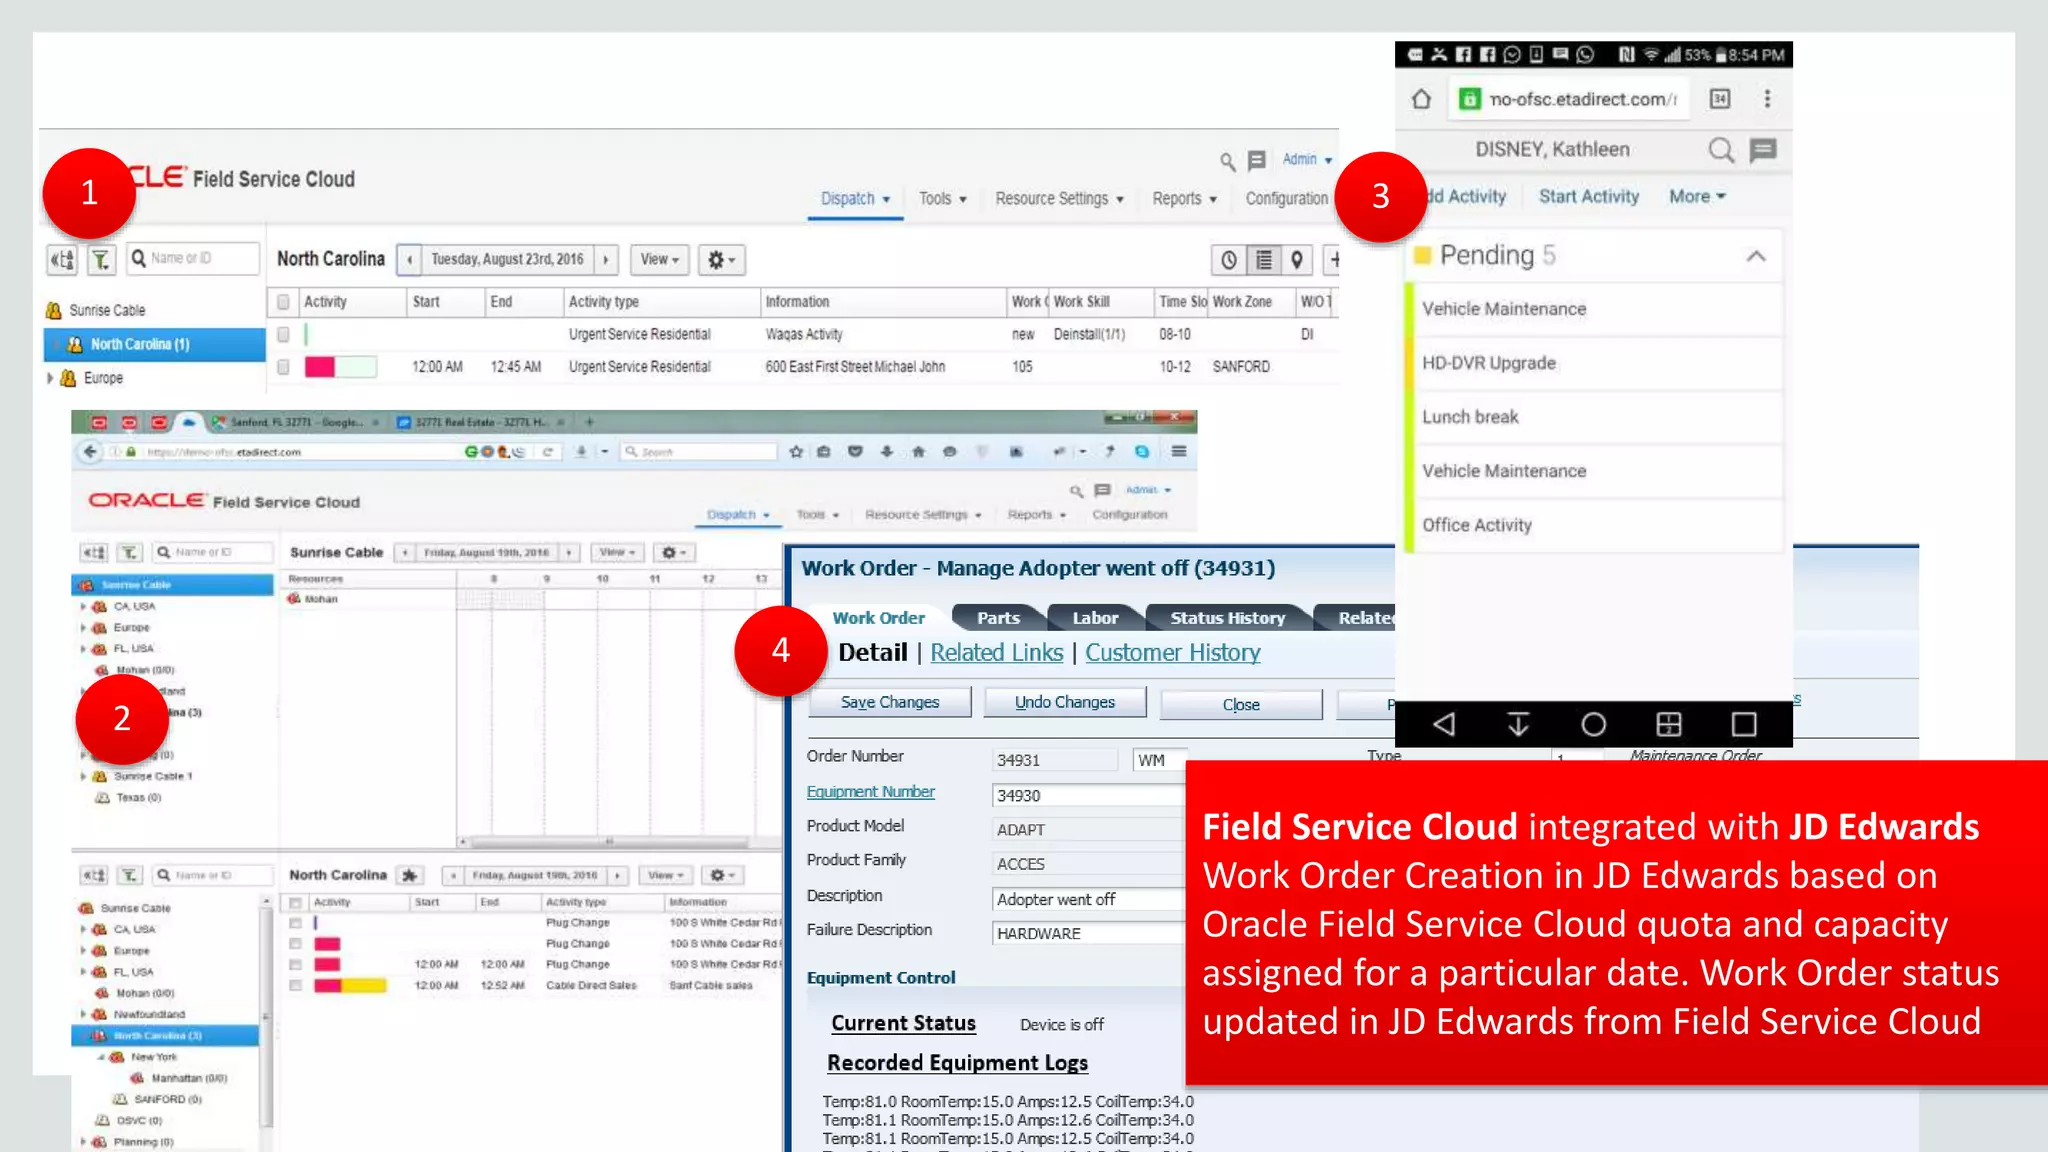Tap Start Activity on phone

(1588, 197)
